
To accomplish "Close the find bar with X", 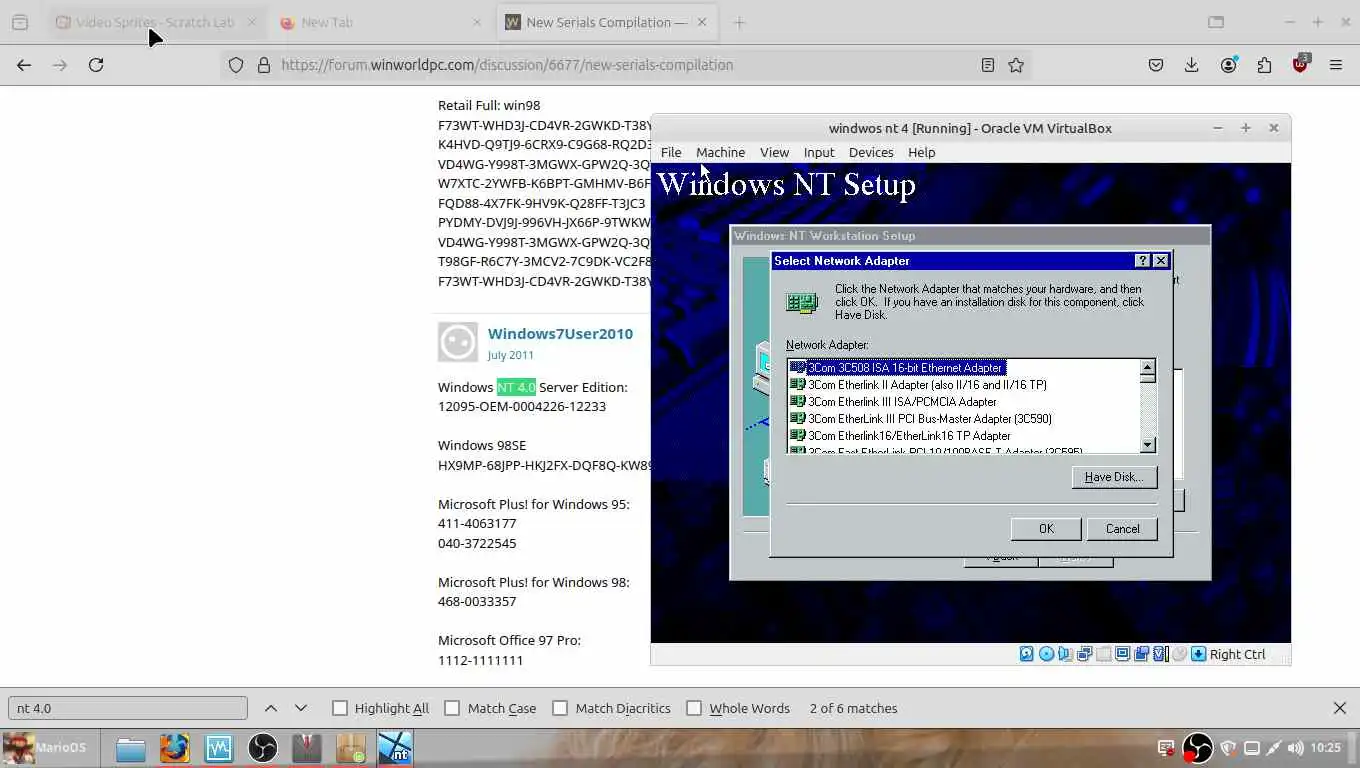I will (x=1340, y=708).
